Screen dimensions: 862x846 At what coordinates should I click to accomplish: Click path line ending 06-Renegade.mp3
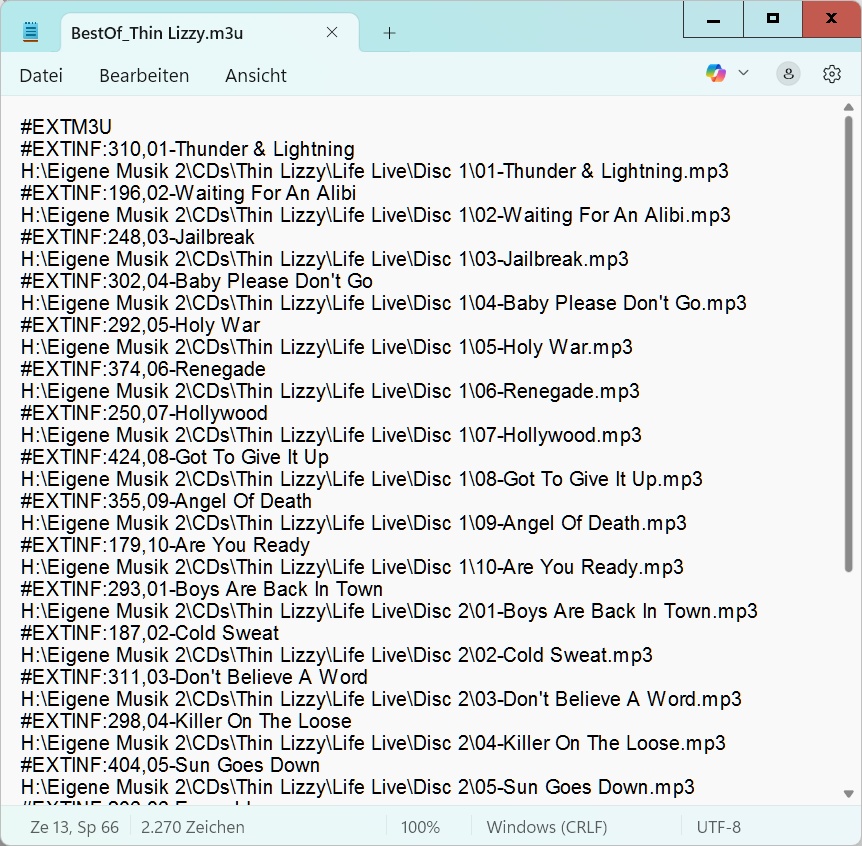[330, 391]
